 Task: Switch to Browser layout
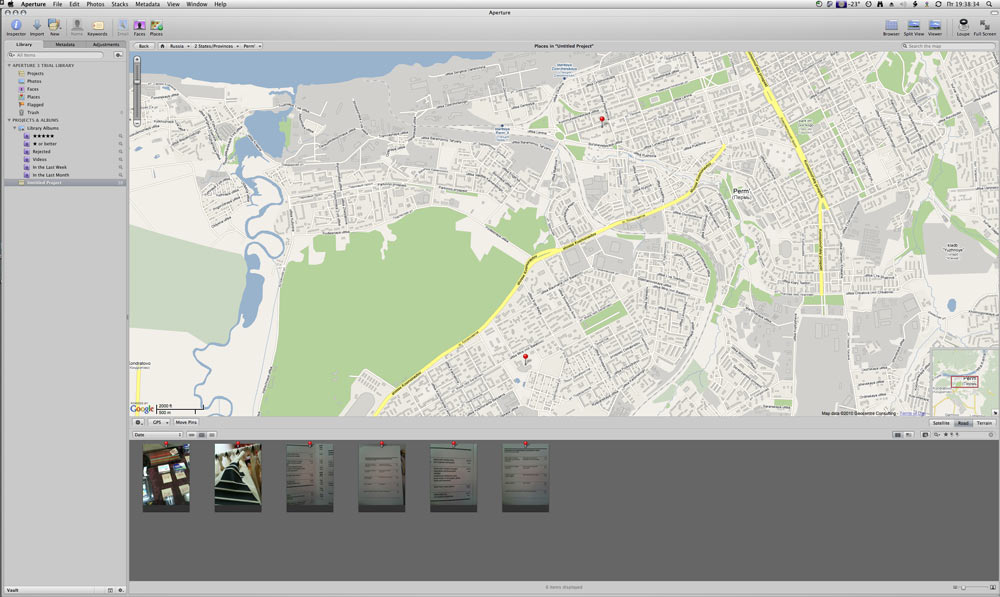891,27
